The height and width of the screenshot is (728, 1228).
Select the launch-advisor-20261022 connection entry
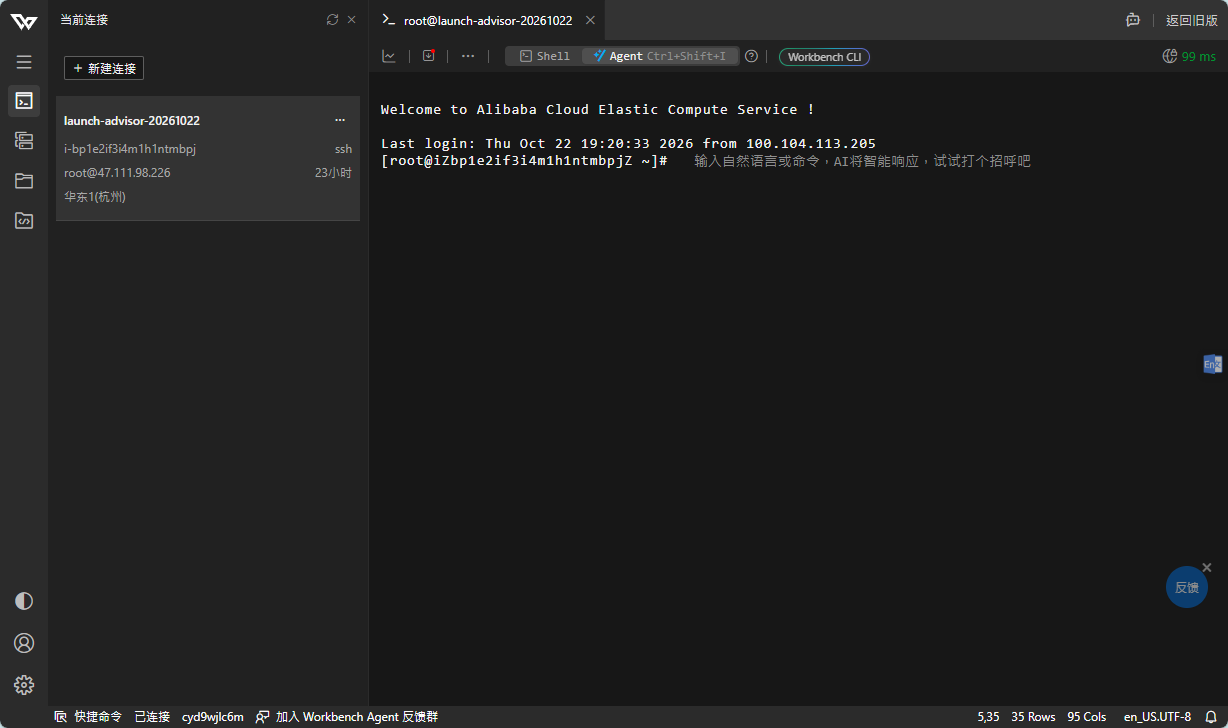(208, 158)
